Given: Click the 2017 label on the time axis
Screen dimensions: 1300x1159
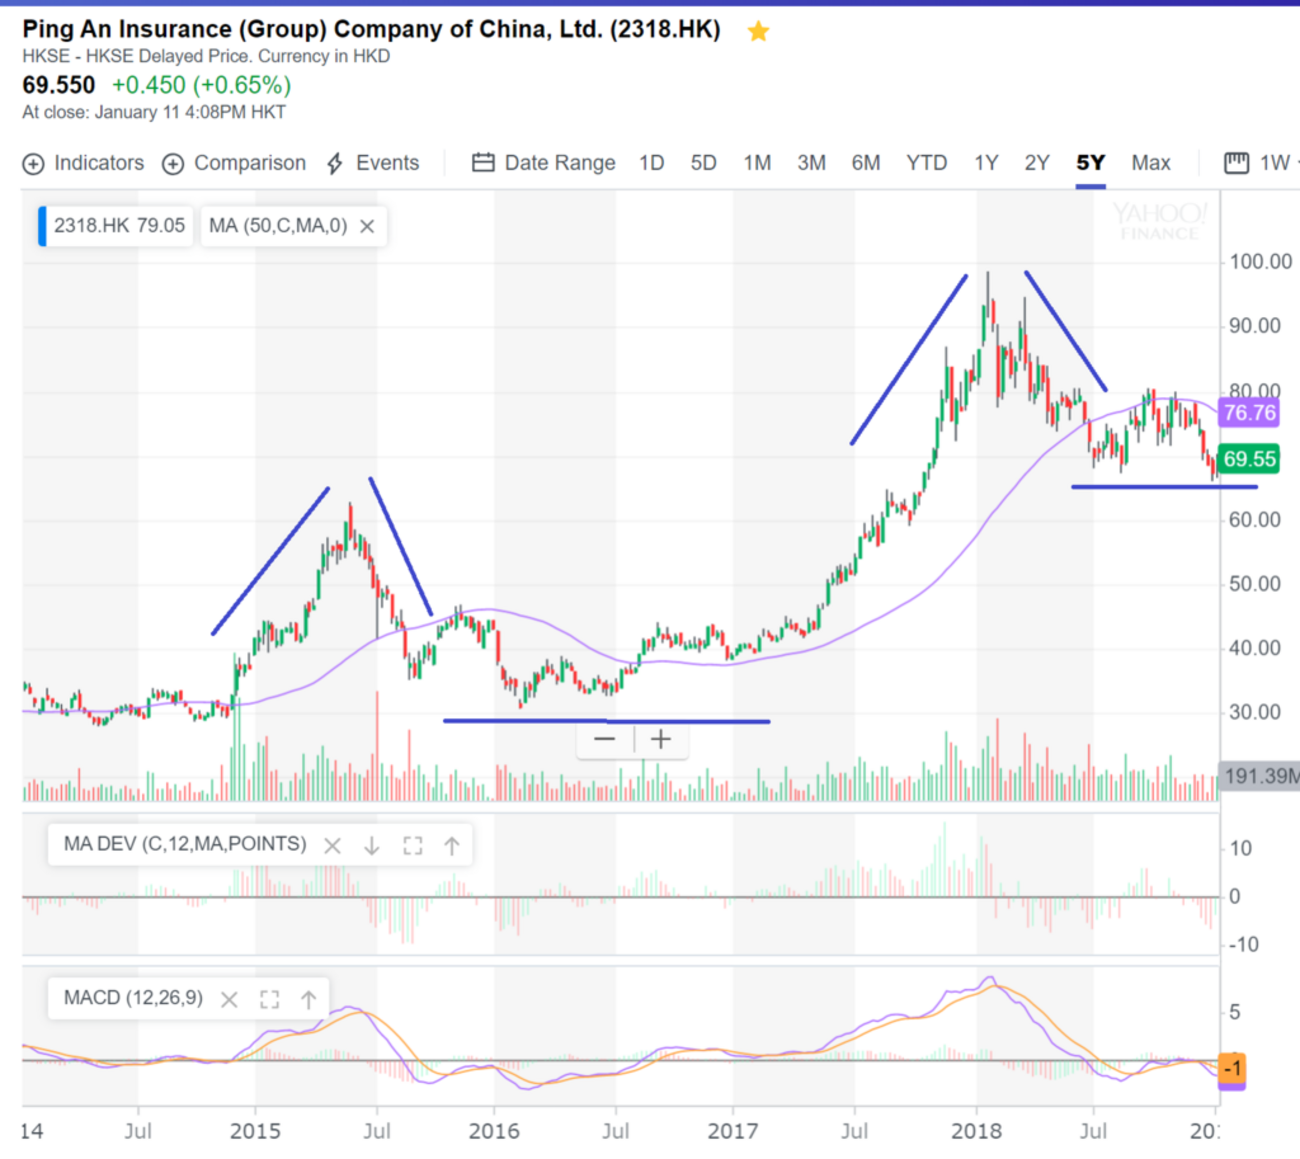Looking at the screenshot, I should (733, 1131).
